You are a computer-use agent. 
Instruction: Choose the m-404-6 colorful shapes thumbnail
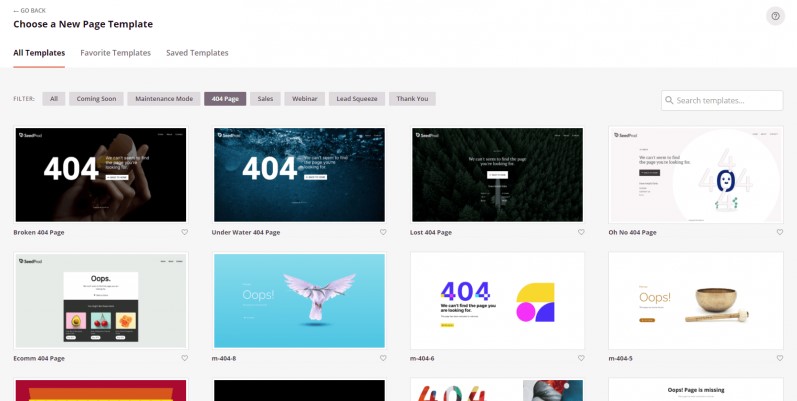[x=498, y=300]
